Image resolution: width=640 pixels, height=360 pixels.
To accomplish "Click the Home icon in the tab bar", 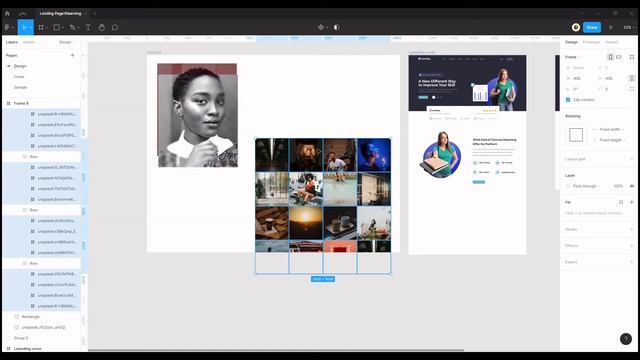I will [x=7, y=13].
